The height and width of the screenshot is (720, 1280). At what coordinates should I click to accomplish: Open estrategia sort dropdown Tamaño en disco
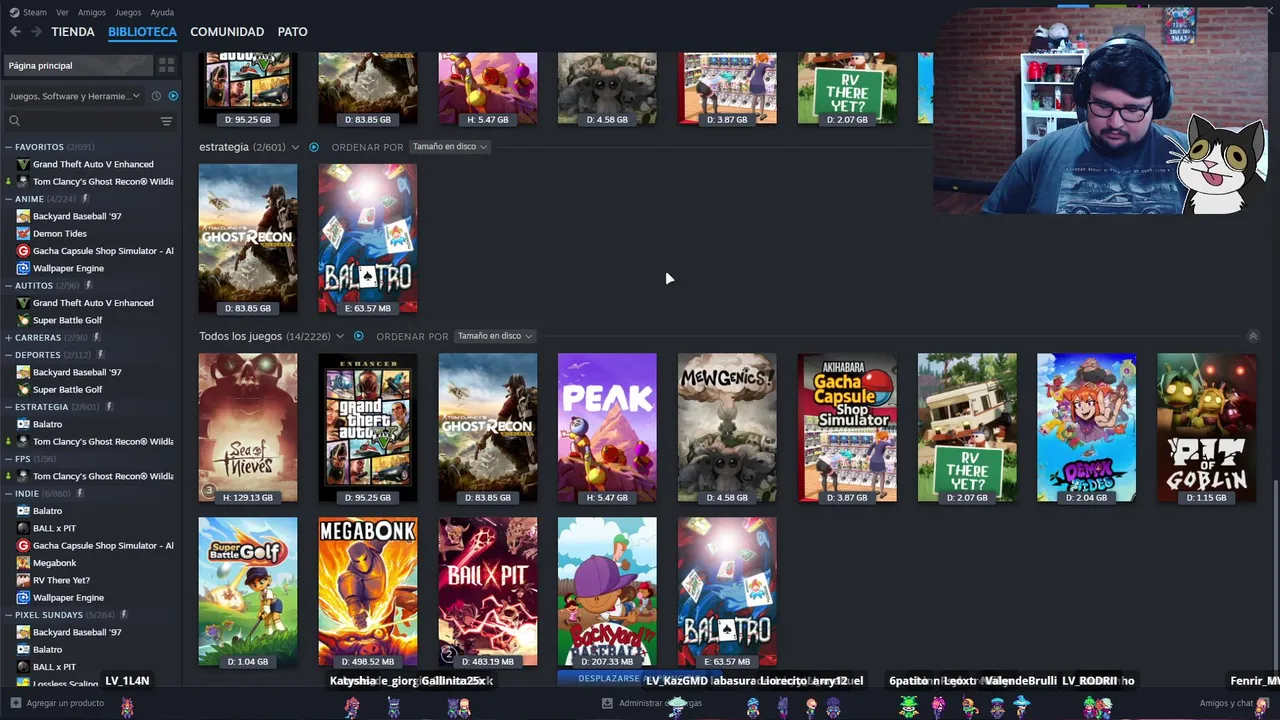(449, 147)
